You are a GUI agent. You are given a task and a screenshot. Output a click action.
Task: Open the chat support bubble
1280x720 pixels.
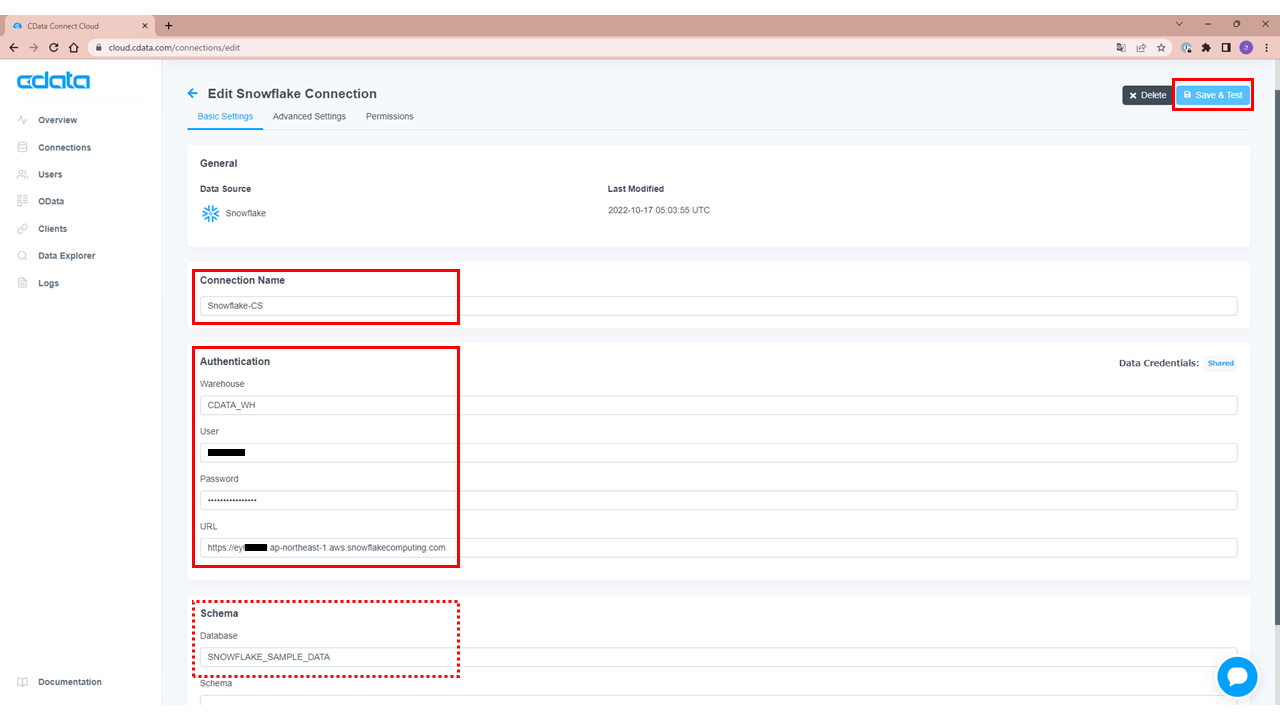click(1237, 677)
